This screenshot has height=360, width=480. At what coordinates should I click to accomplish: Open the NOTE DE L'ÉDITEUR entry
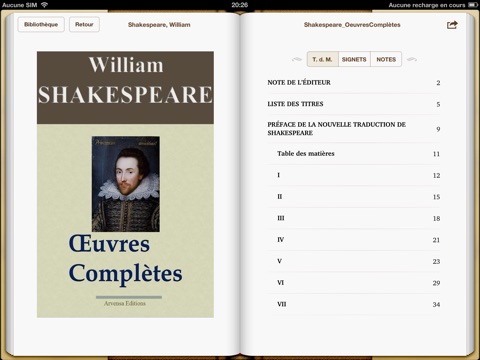point(354,83)
